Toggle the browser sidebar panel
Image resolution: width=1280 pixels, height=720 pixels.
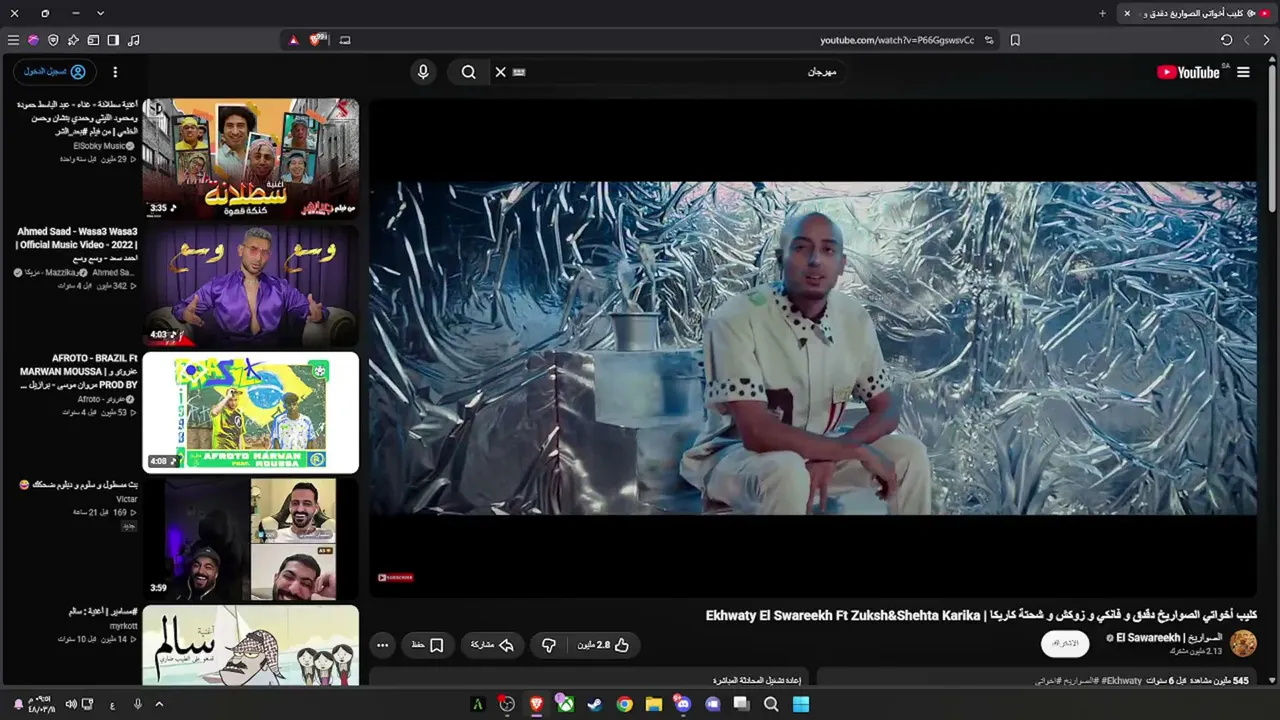click(x=113, y=40)
